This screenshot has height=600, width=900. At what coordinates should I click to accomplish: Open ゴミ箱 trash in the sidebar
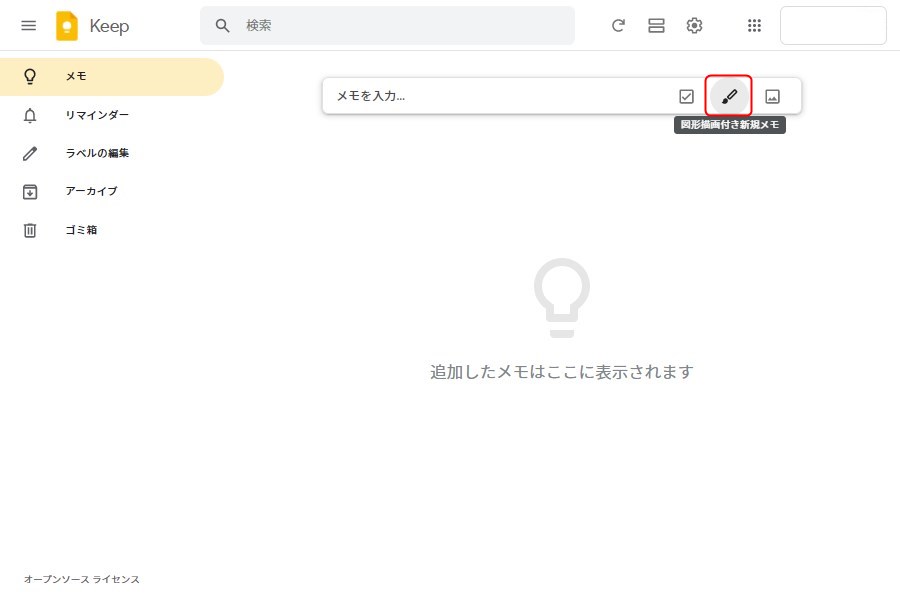(x=80, y=230)
